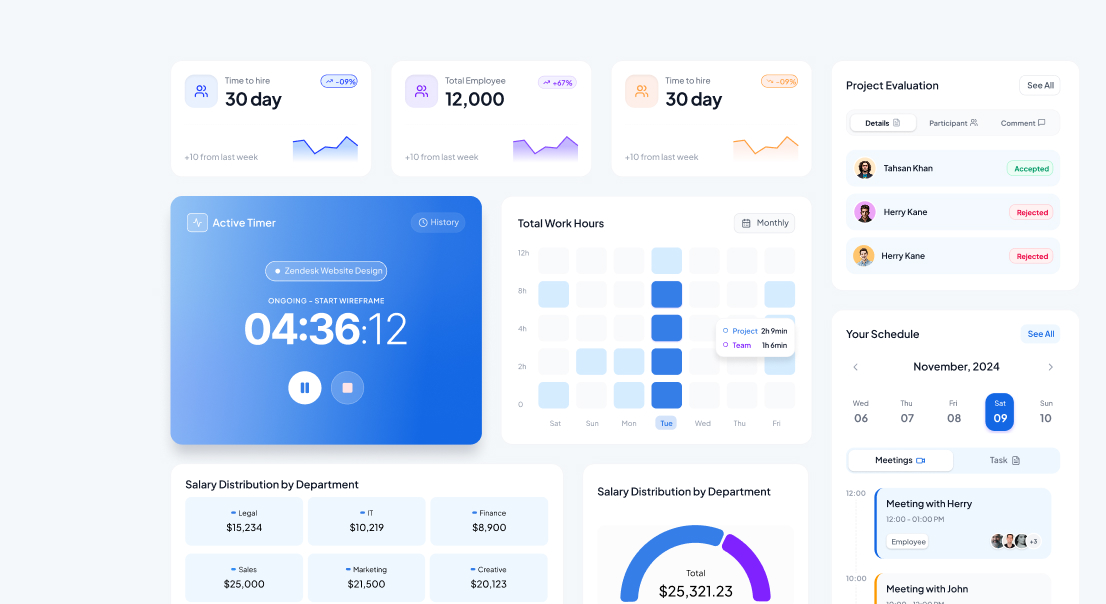
Task: Select the Legal $15,234 salary card
Action: click(244, 521)
